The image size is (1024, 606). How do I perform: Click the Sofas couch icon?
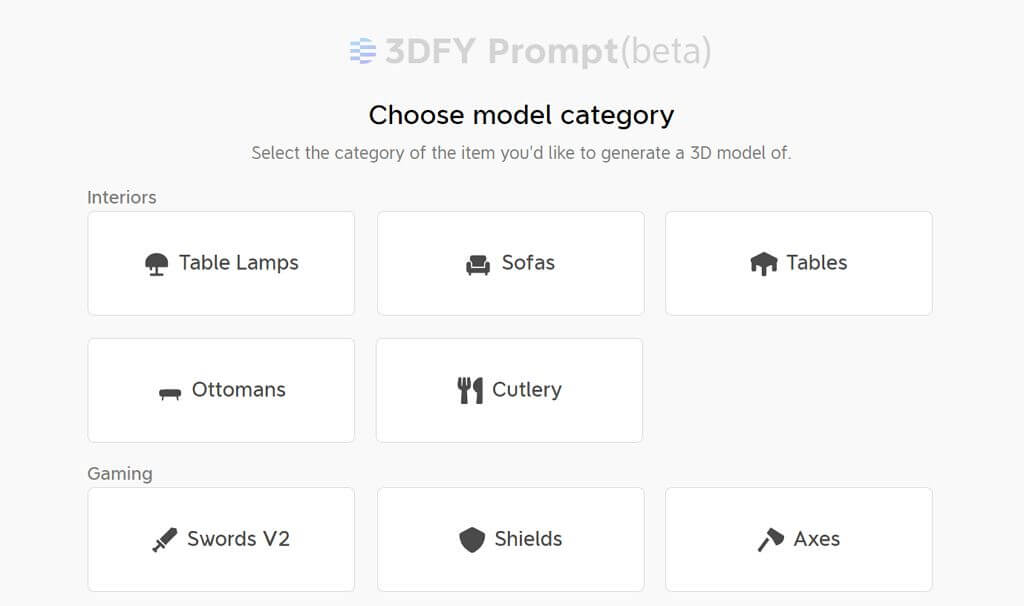tap(480, 263)
